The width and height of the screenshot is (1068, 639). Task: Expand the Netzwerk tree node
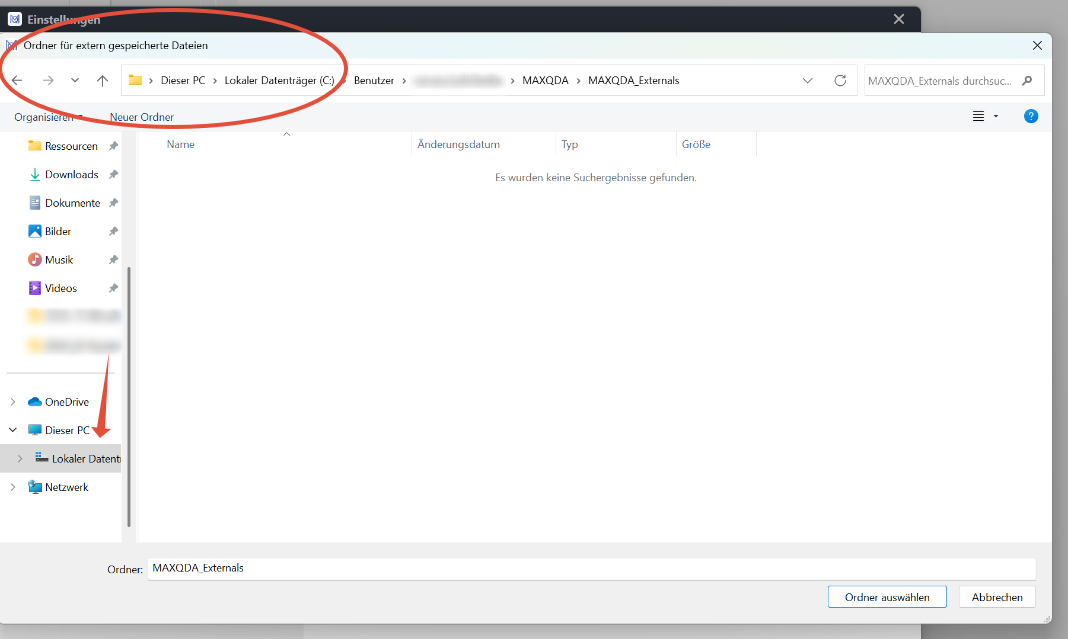pyautogui.click(x=13, y=487)
